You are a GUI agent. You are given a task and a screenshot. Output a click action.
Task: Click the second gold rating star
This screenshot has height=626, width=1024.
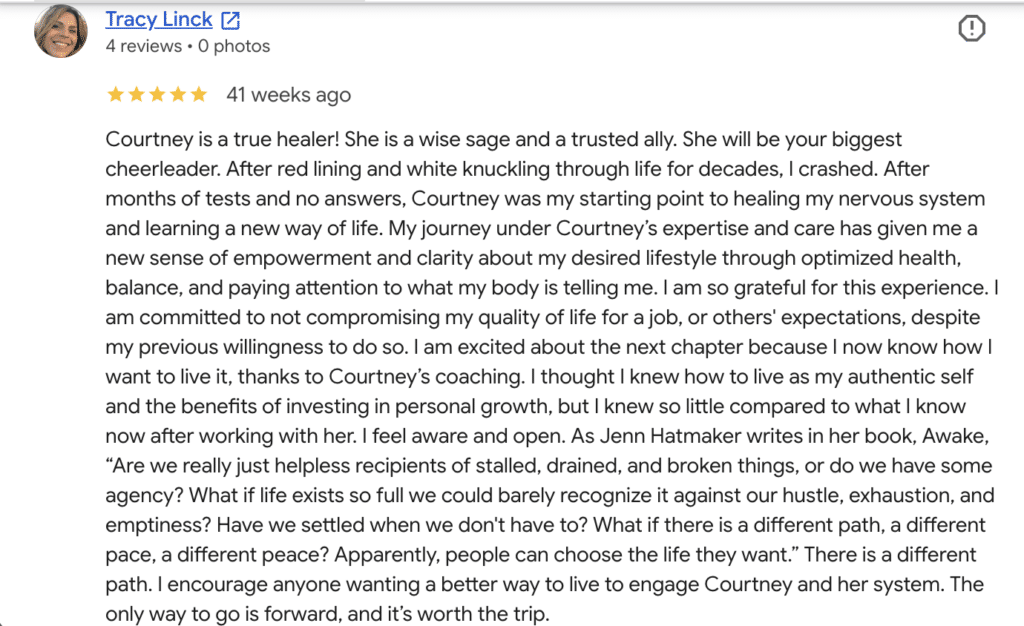(136, 95)
